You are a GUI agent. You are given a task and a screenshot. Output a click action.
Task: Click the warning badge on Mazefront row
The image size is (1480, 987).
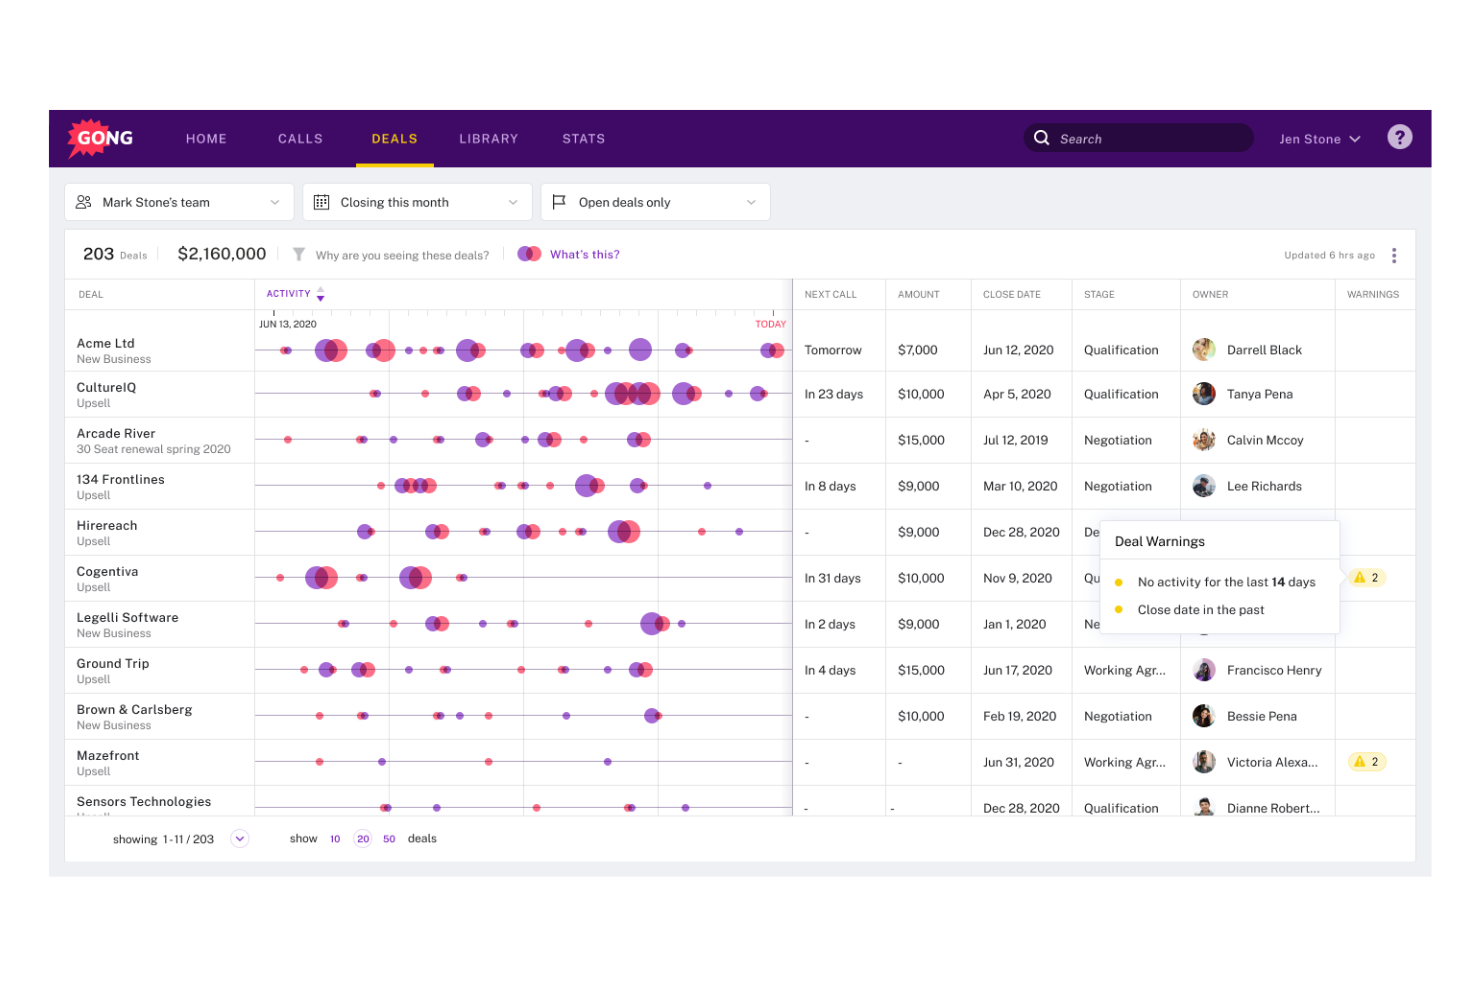(1366, 761)
